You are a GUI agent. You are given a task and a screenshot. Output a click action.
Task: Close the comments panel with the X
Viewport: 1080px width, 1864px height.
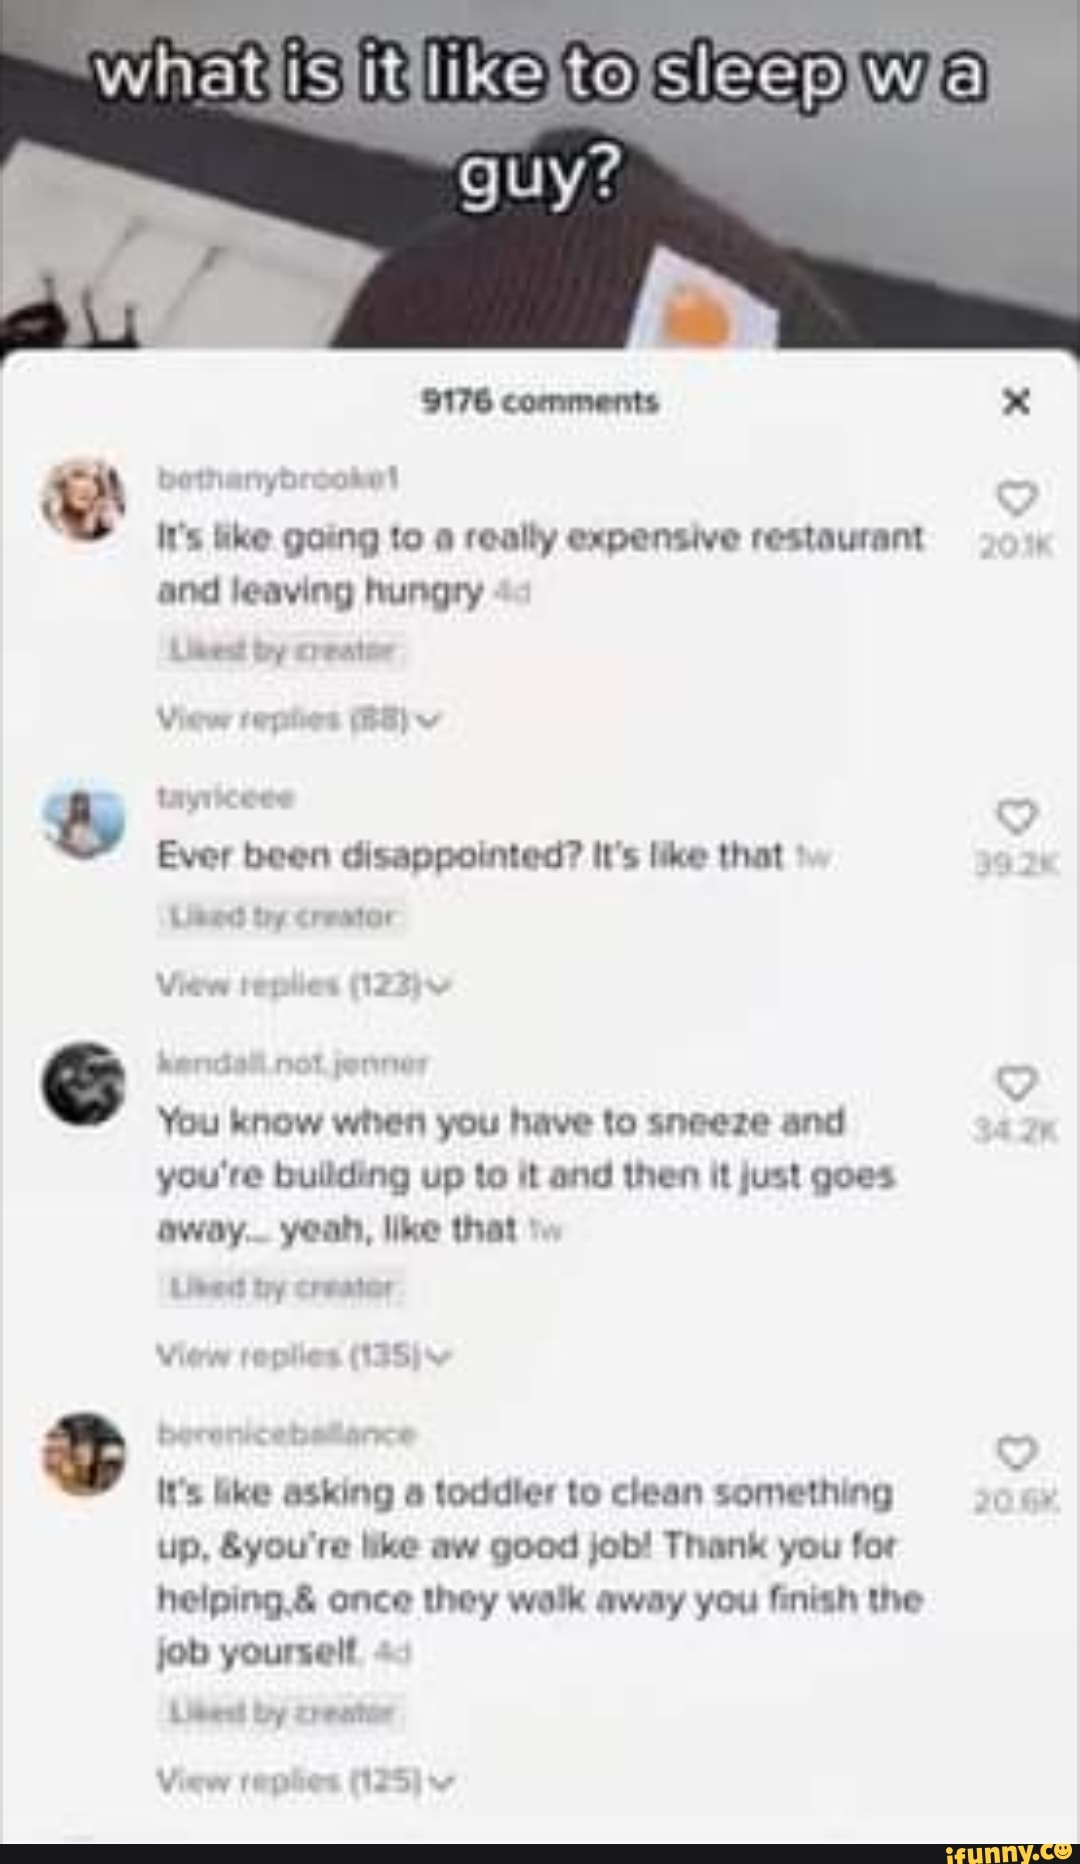pyautogui.click(x=1016, y=402)
